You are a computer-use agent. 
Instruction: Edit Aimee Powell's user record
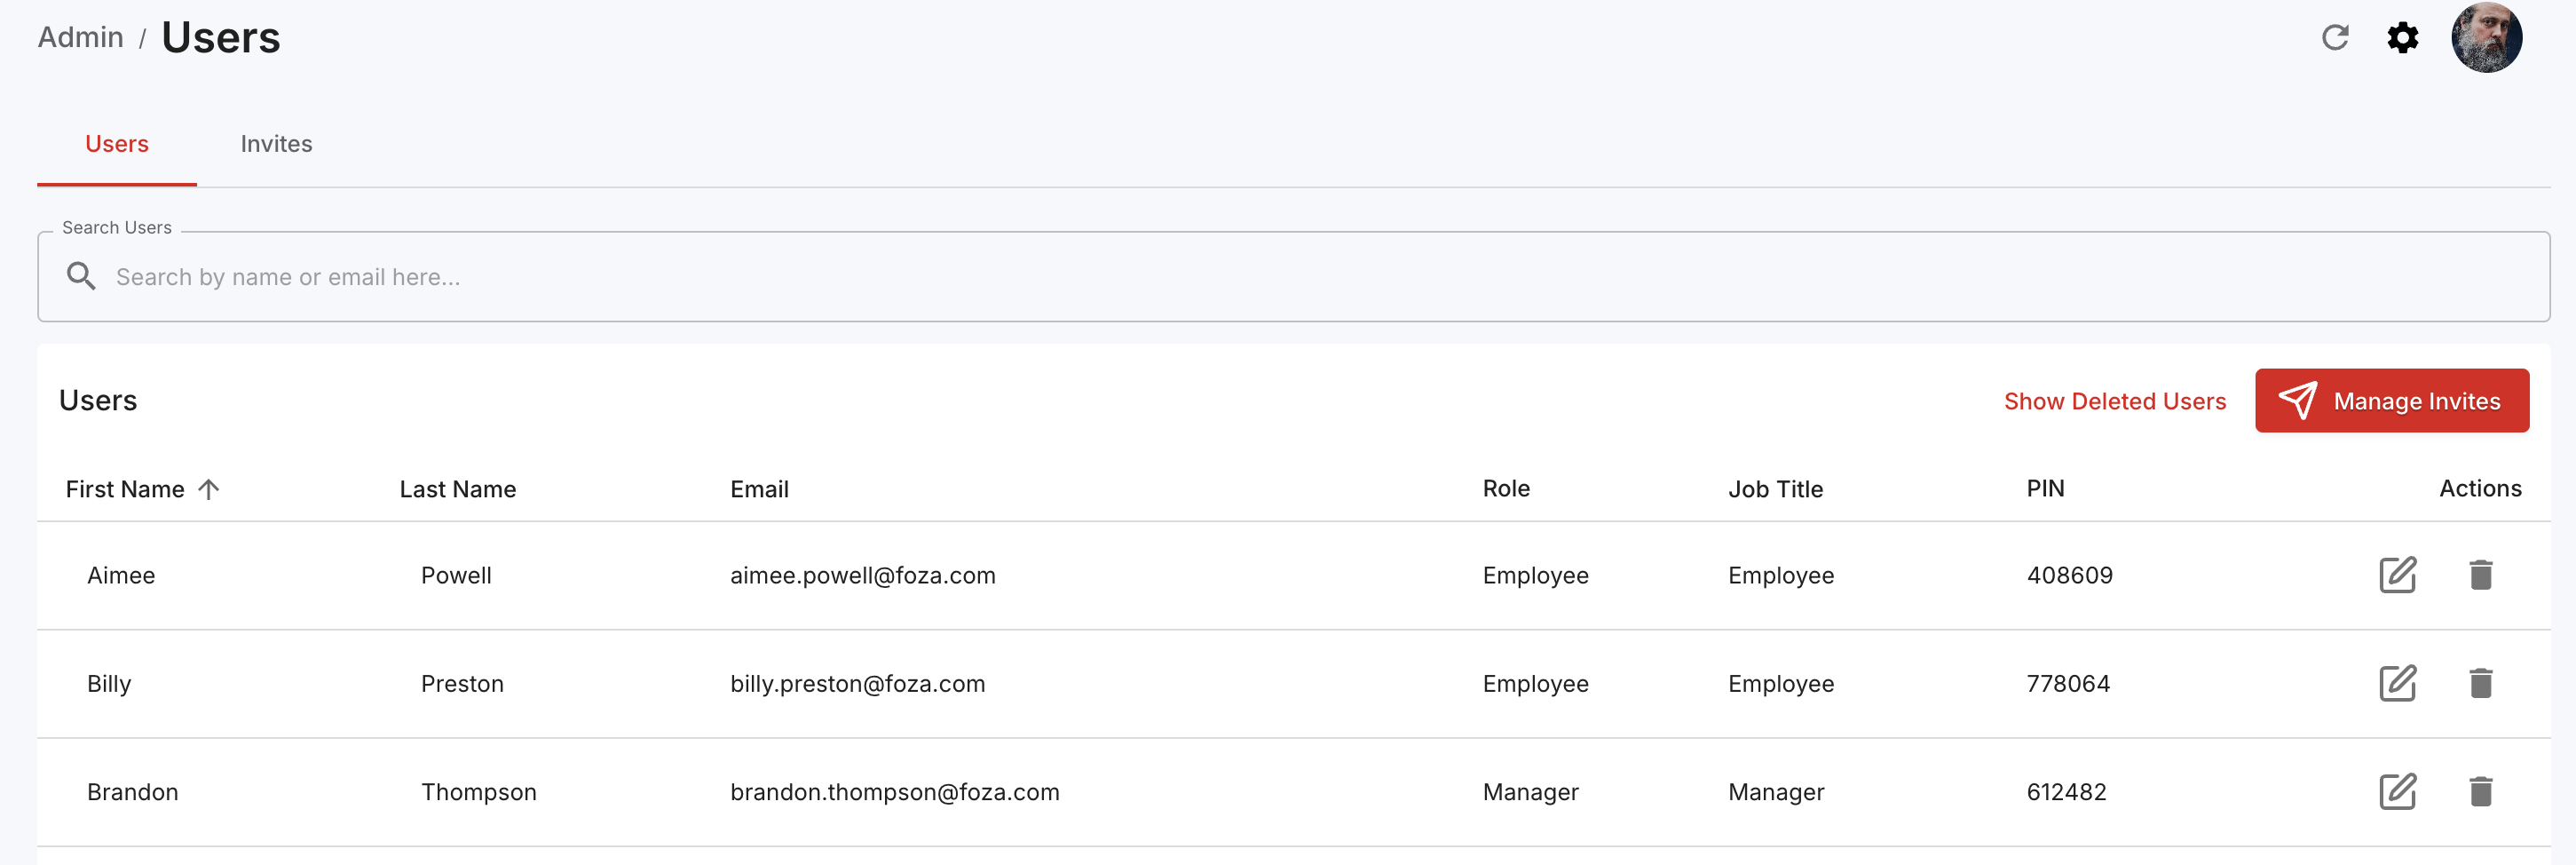point(2397,575)
